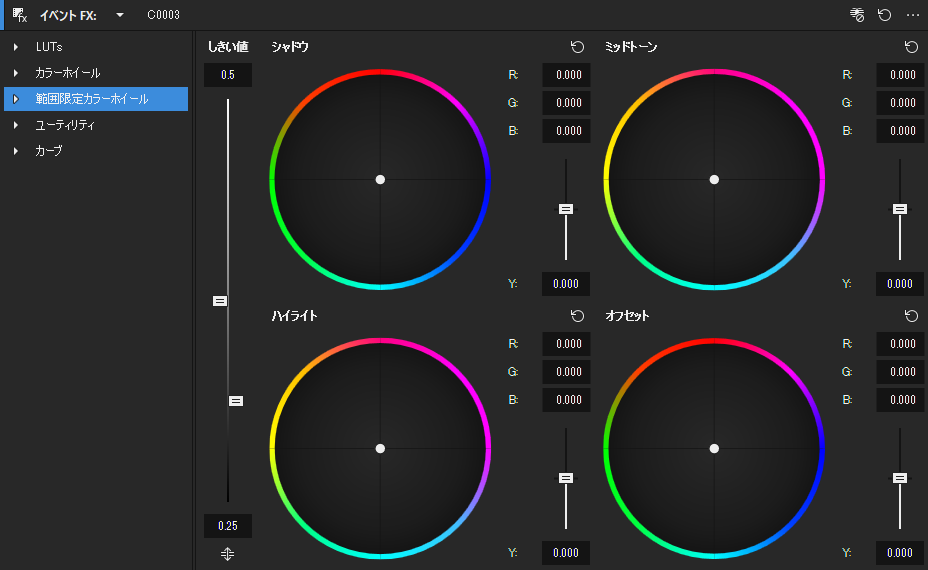Viewport: 928px width, 570px height.
Task: Click the FX chain icon at top right
Action: 857,15
